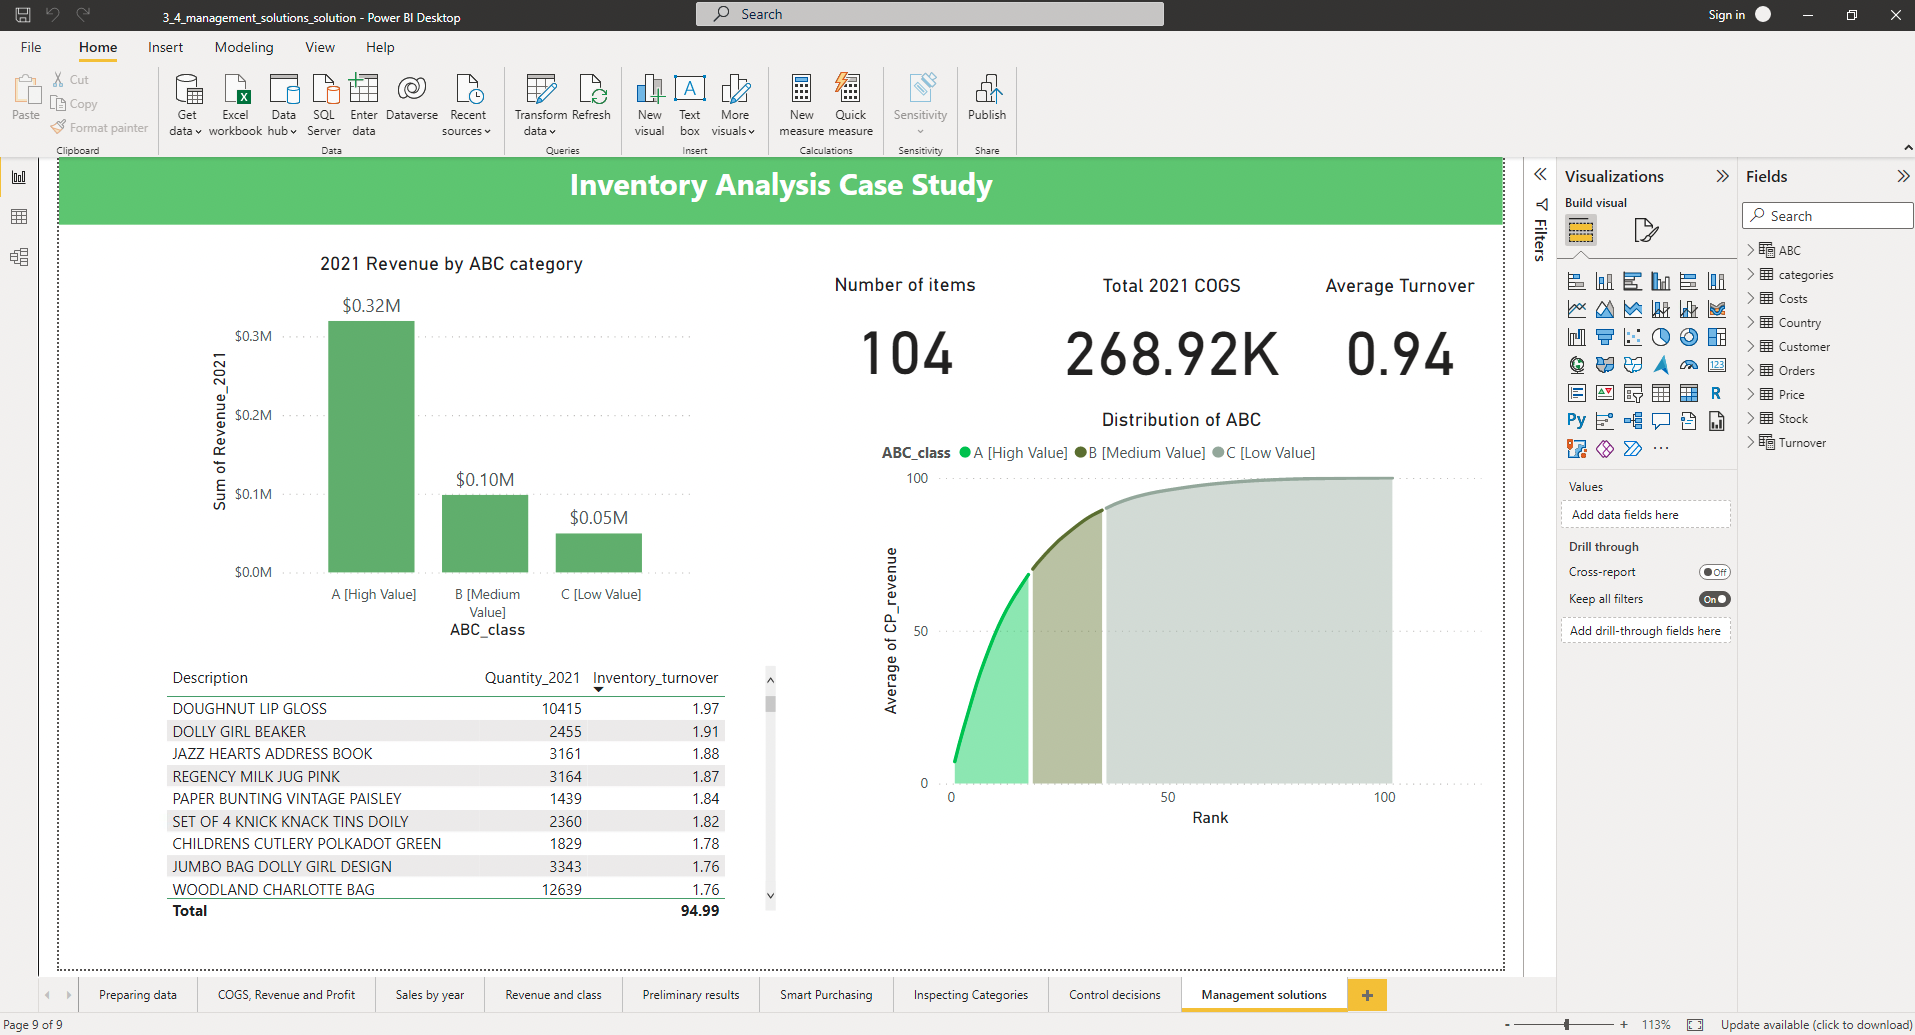Switch to Data view in left sidebar
1915x1035 pixels.
[19, 217]
